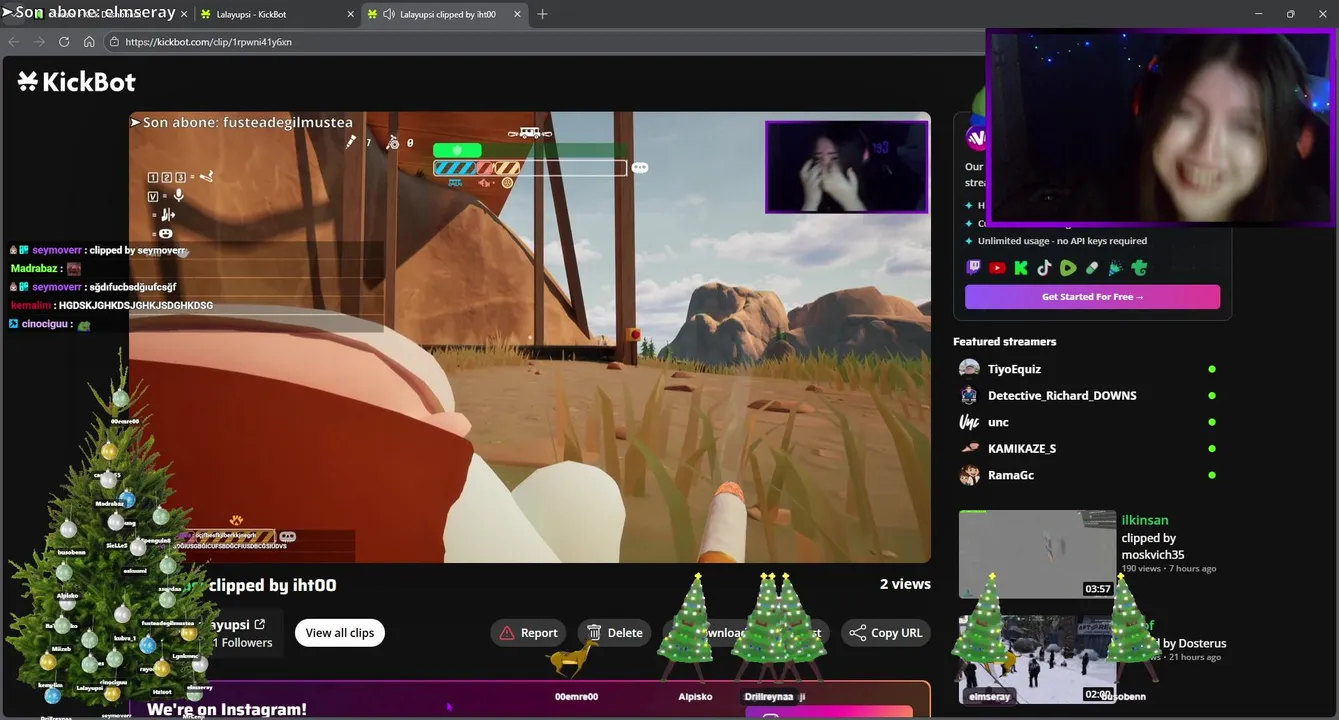Click the share icon in Copy URL
Viewport: 1339px width, 720px height.
[857, 633]
